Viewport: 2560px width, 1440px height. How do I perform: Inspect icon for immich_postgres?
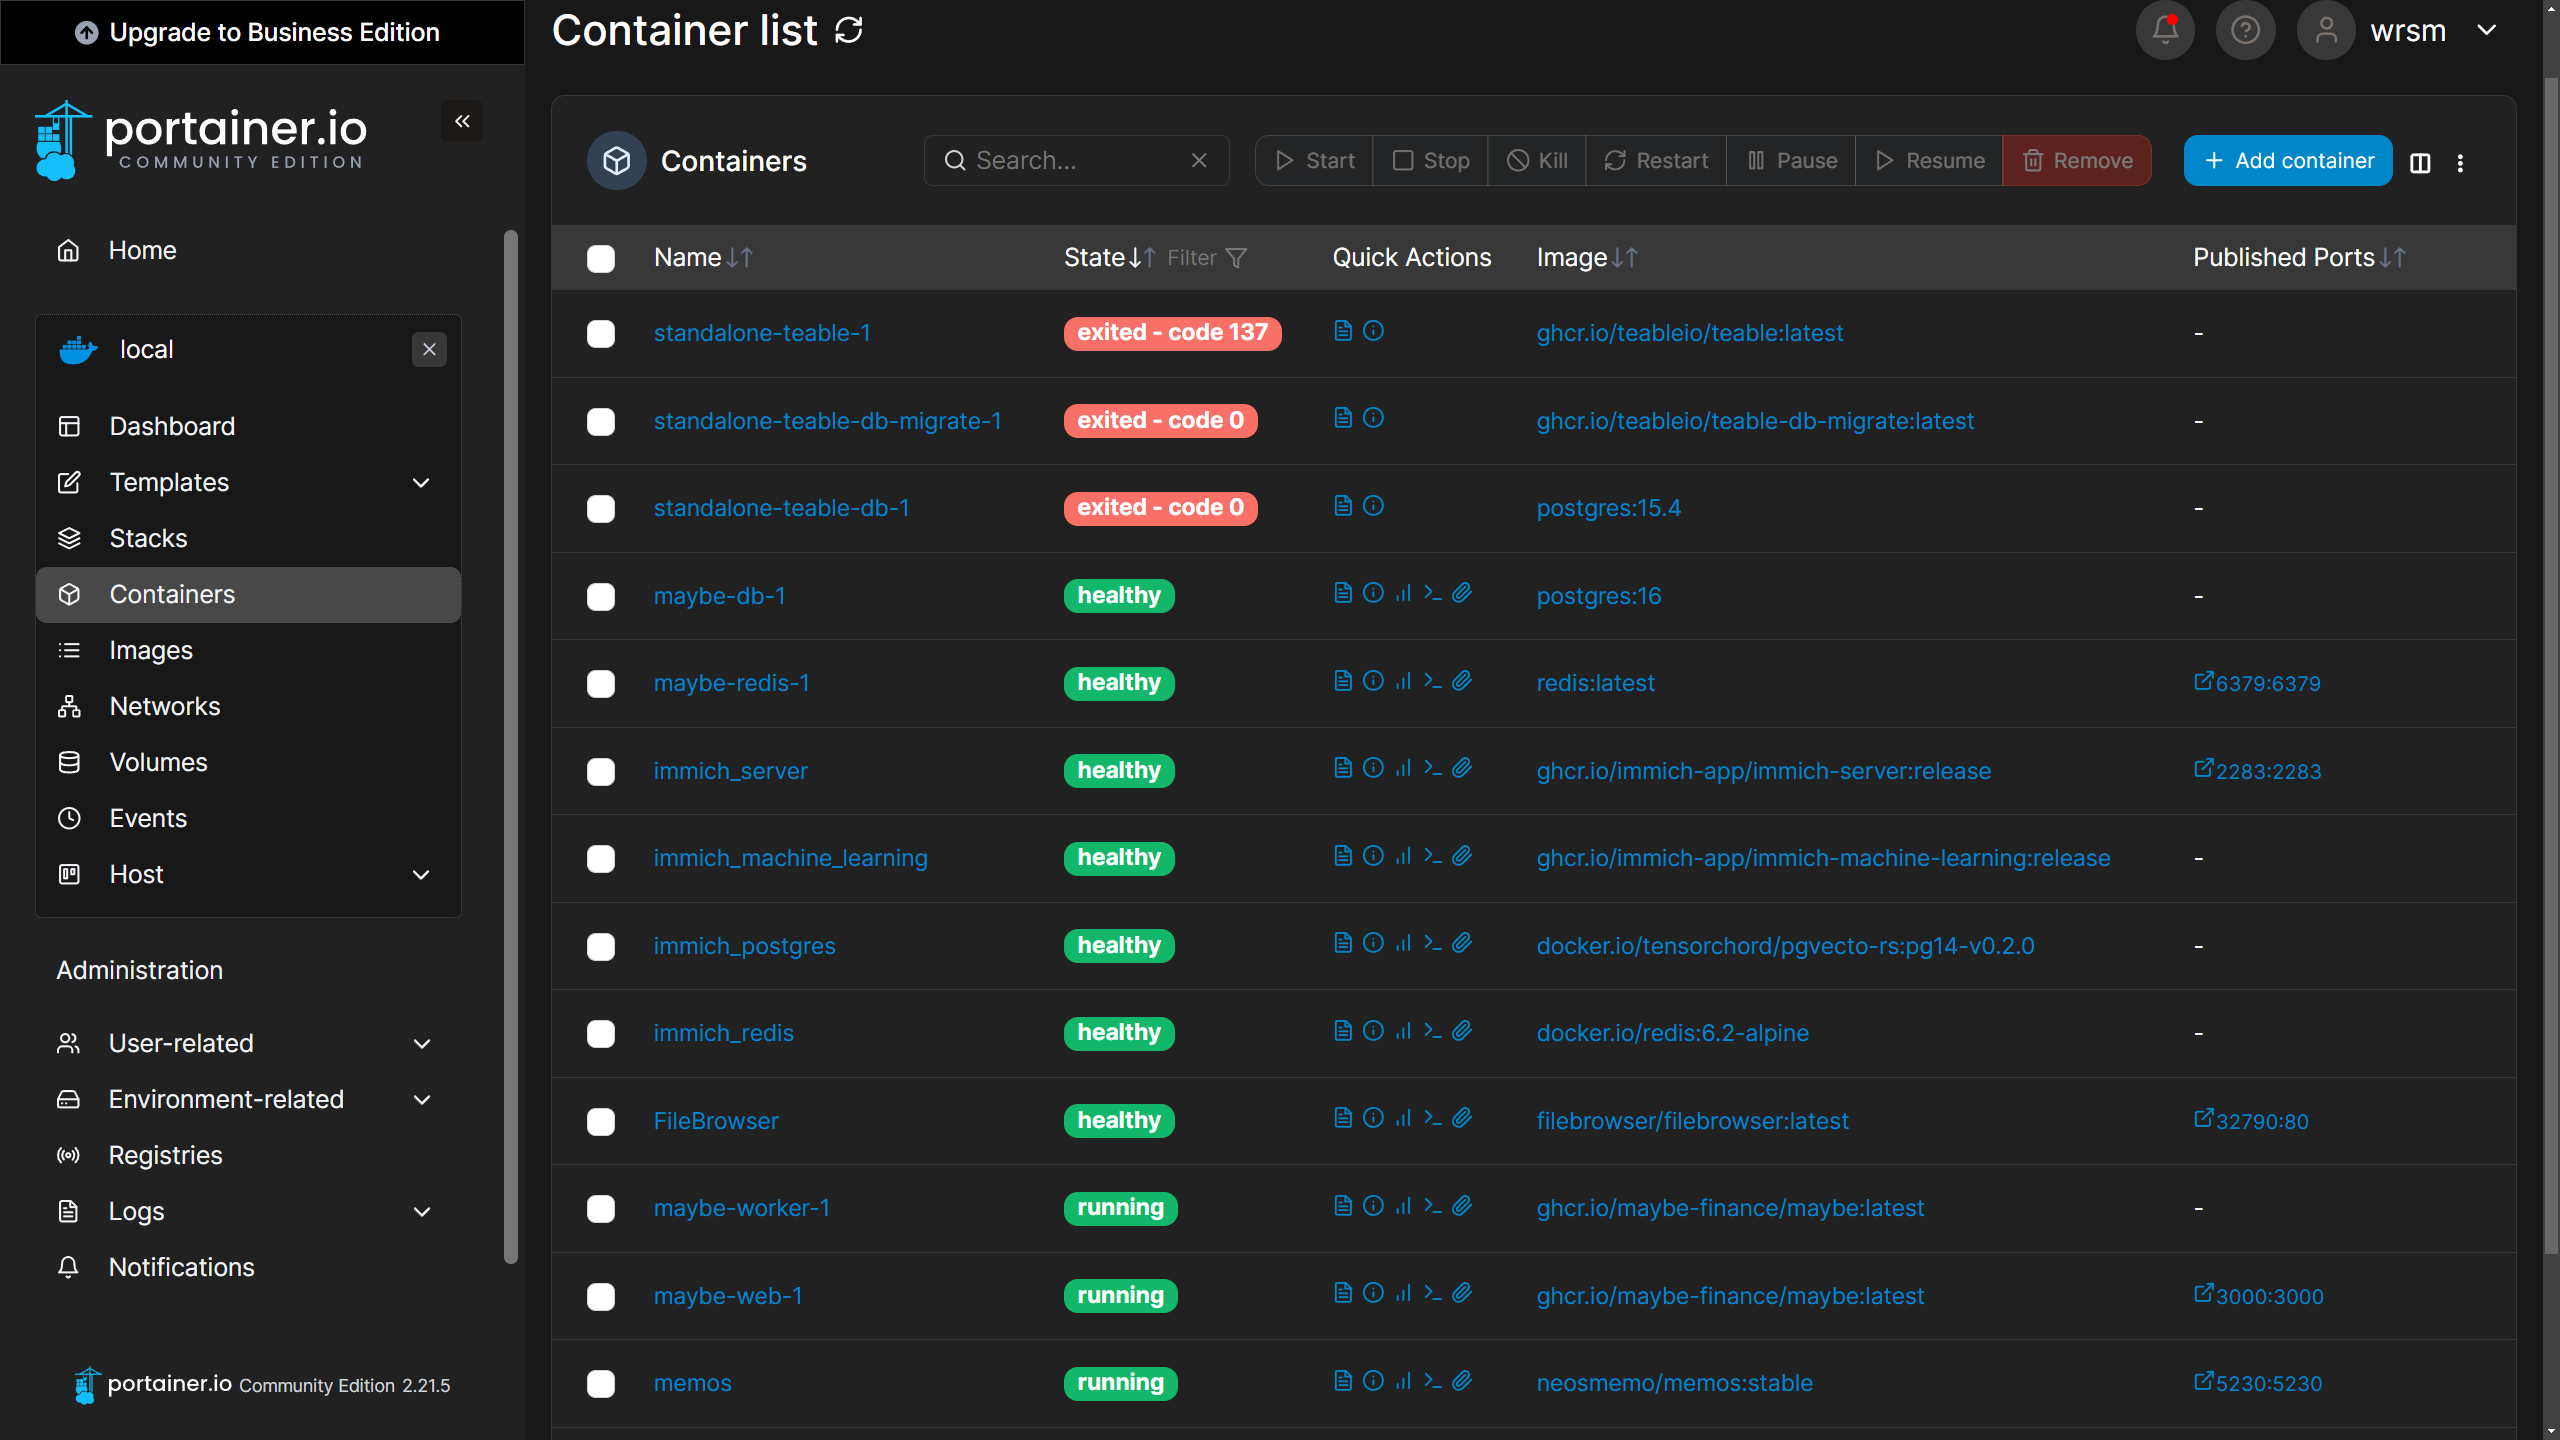tap(1373, 943)
